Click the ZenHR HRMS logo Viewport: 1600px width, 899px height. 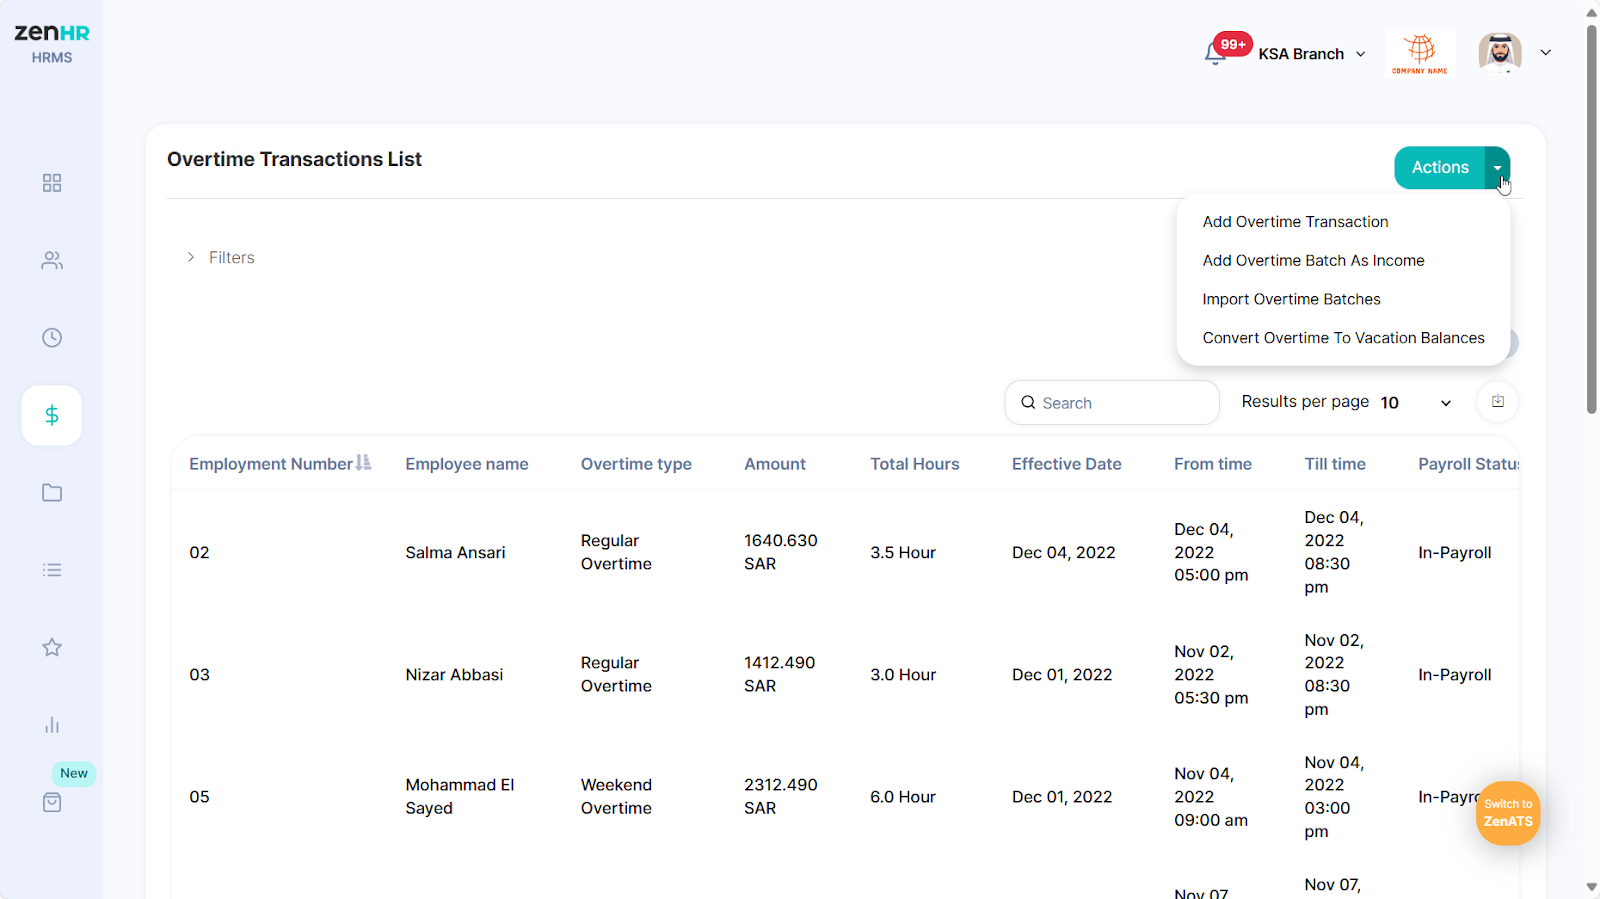click(52, 43)
